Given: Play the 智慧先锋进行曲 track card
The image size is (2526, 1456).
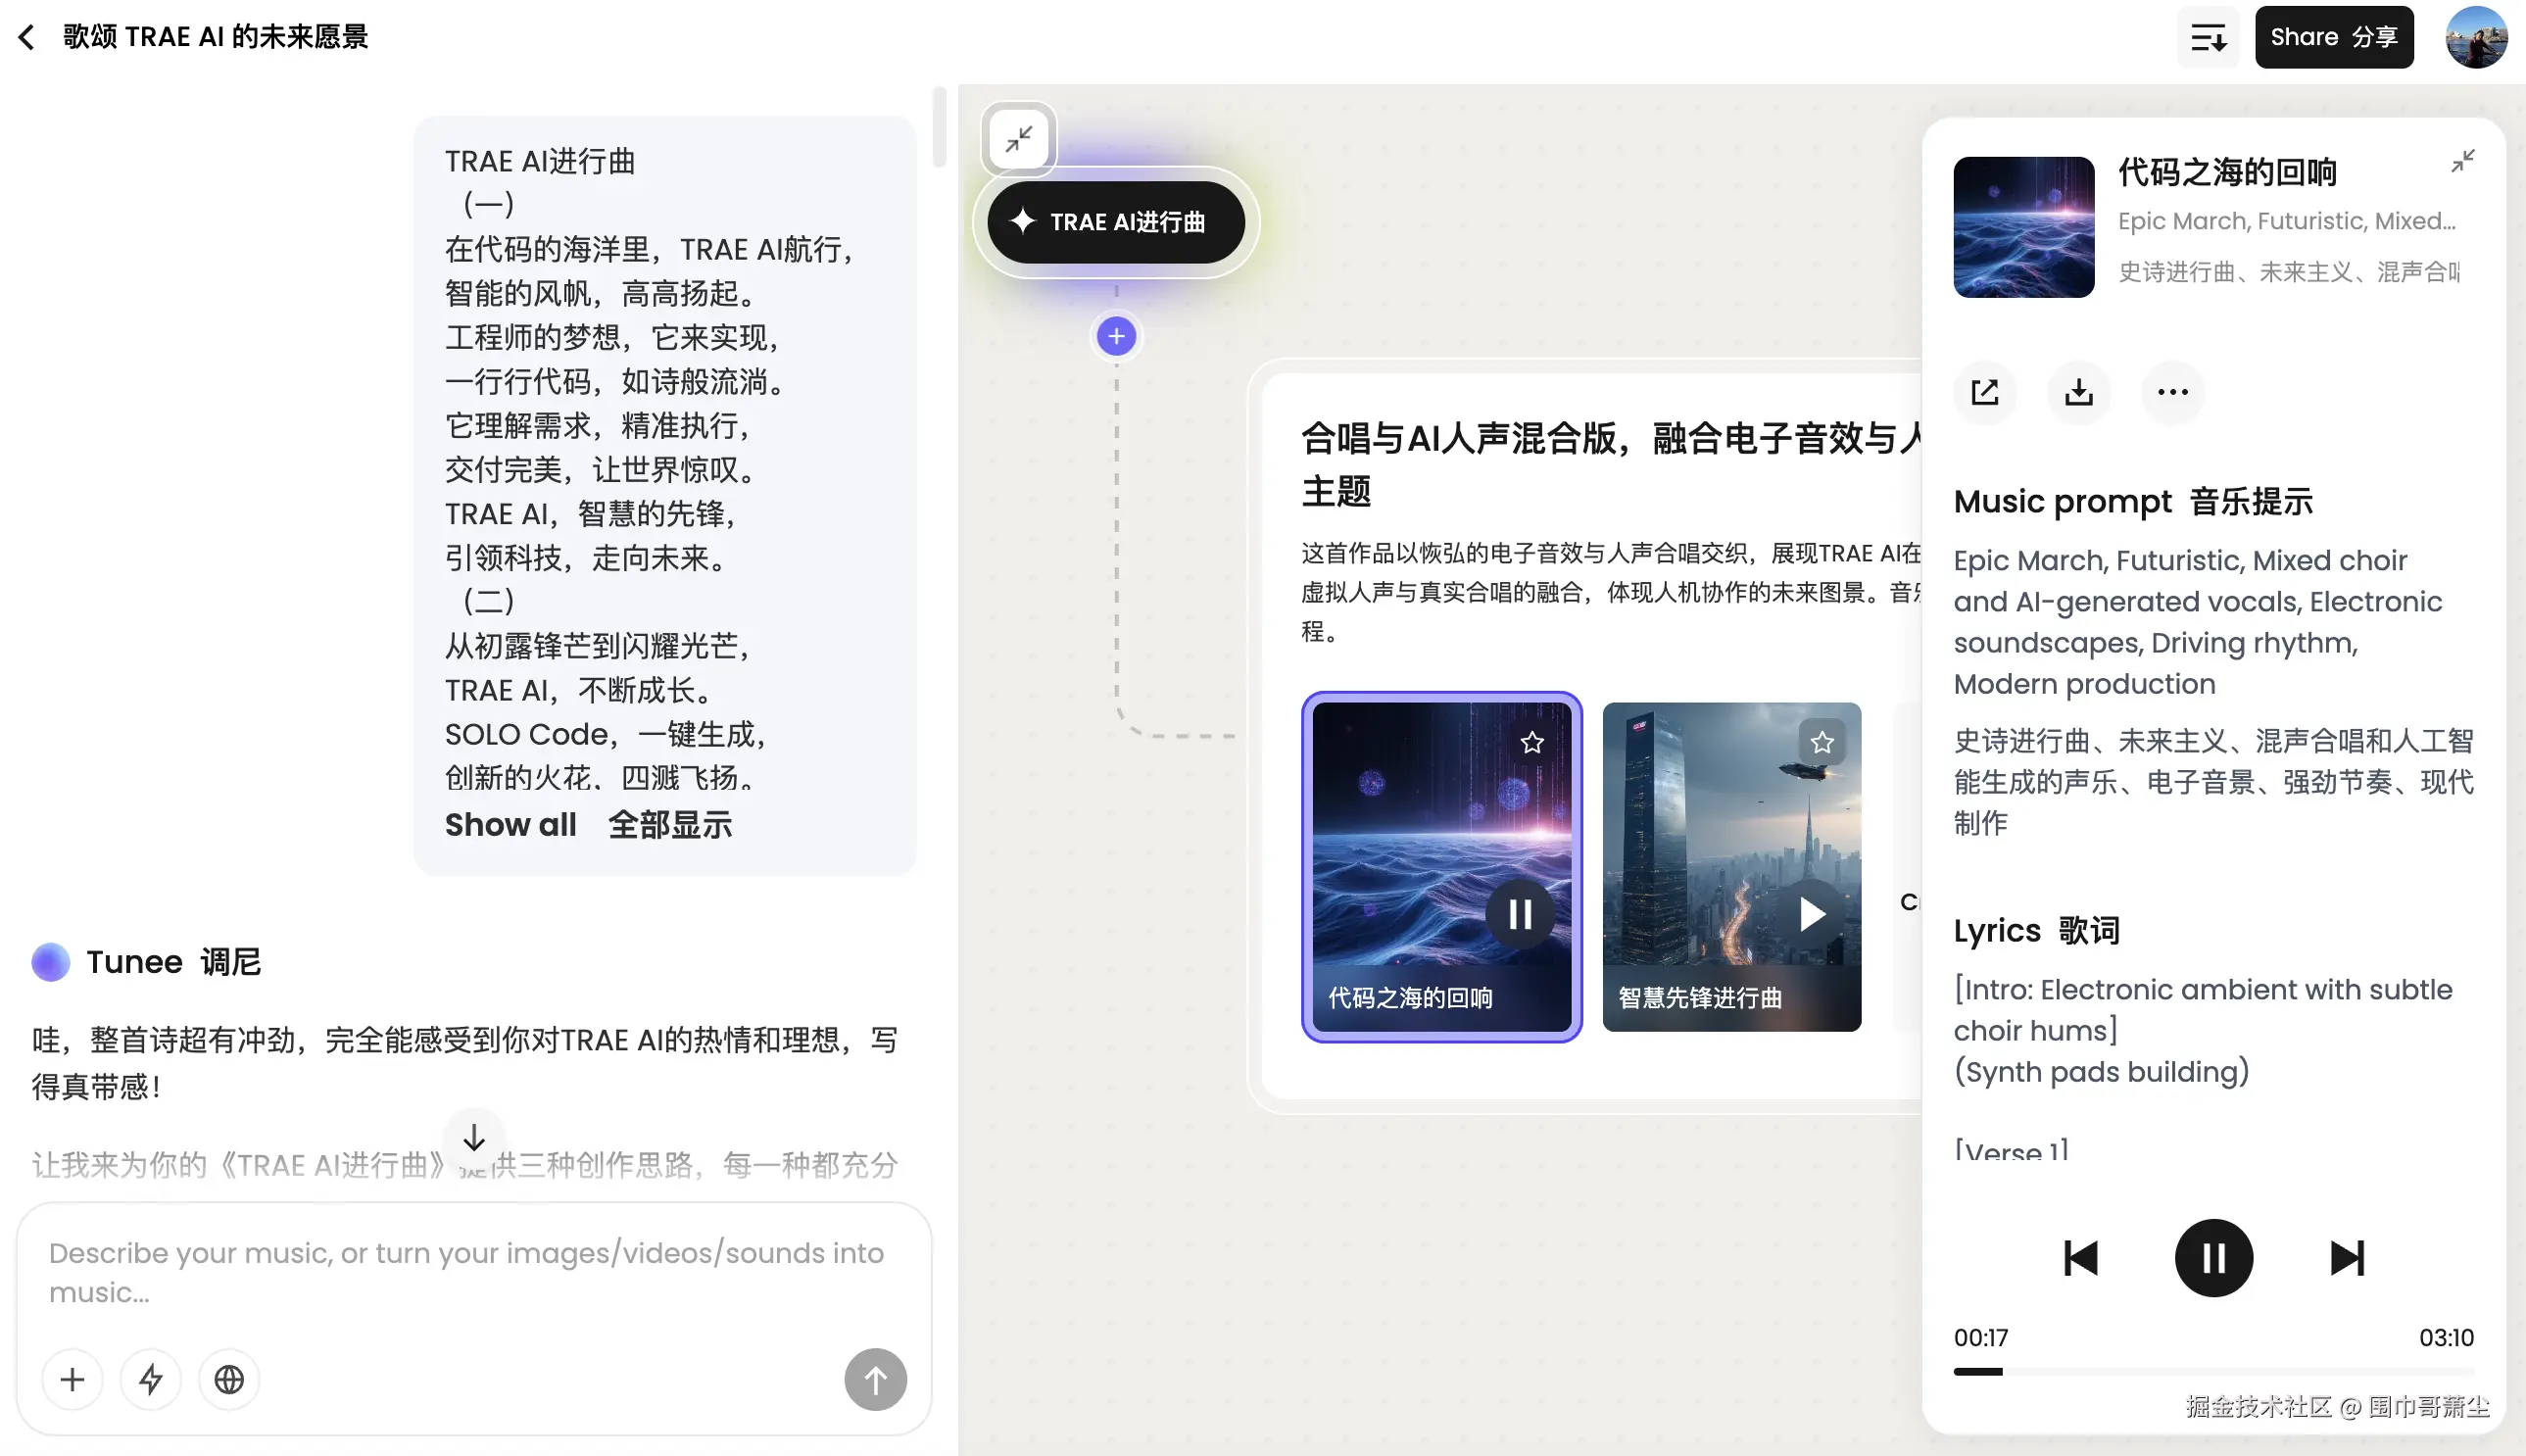Looking at the screenshot, I should coord(1811,914).
